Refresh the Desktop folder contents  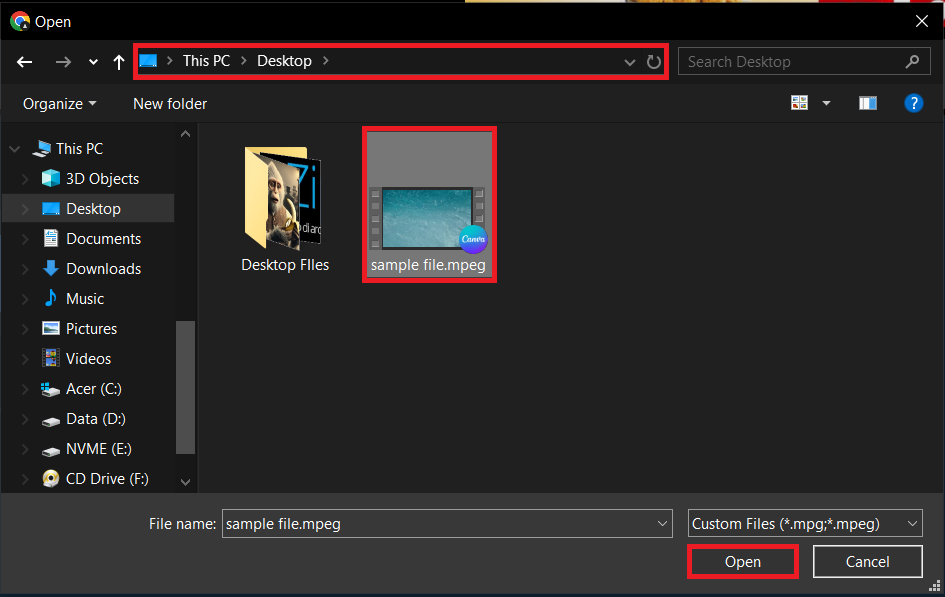(x=654, y=61)
